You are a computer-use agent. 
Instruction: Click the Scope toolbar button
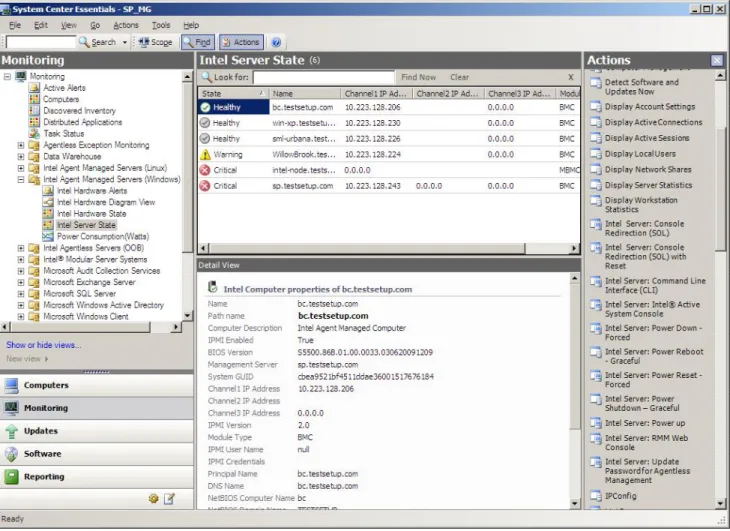click(155, 42)
